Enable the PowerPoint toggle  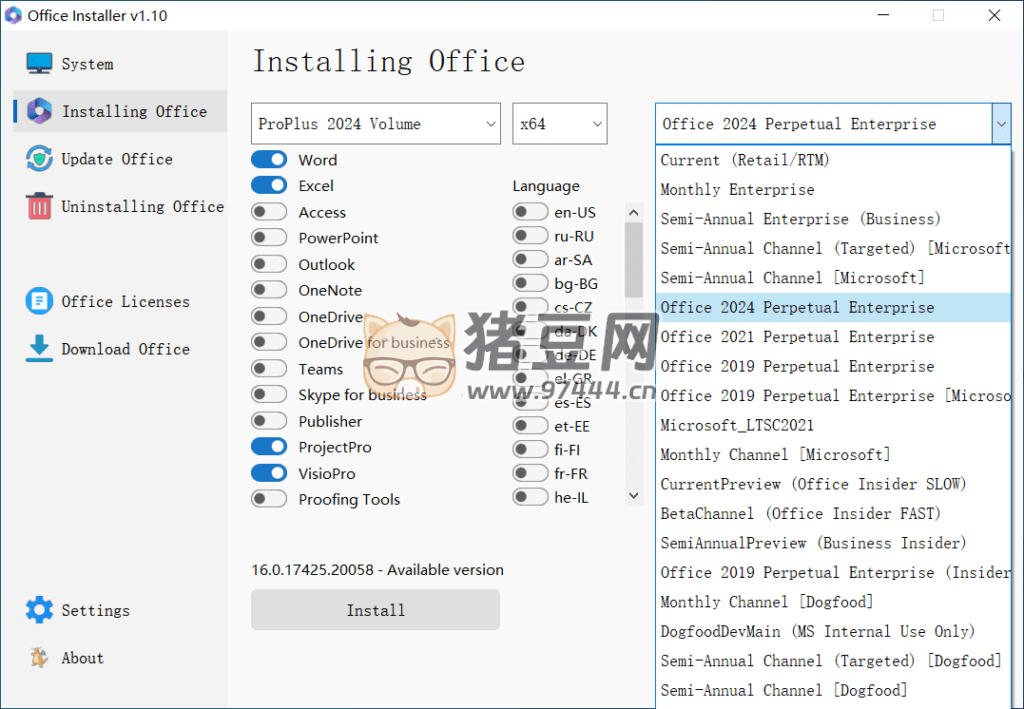pyautogui.click(x=269, y=238)
